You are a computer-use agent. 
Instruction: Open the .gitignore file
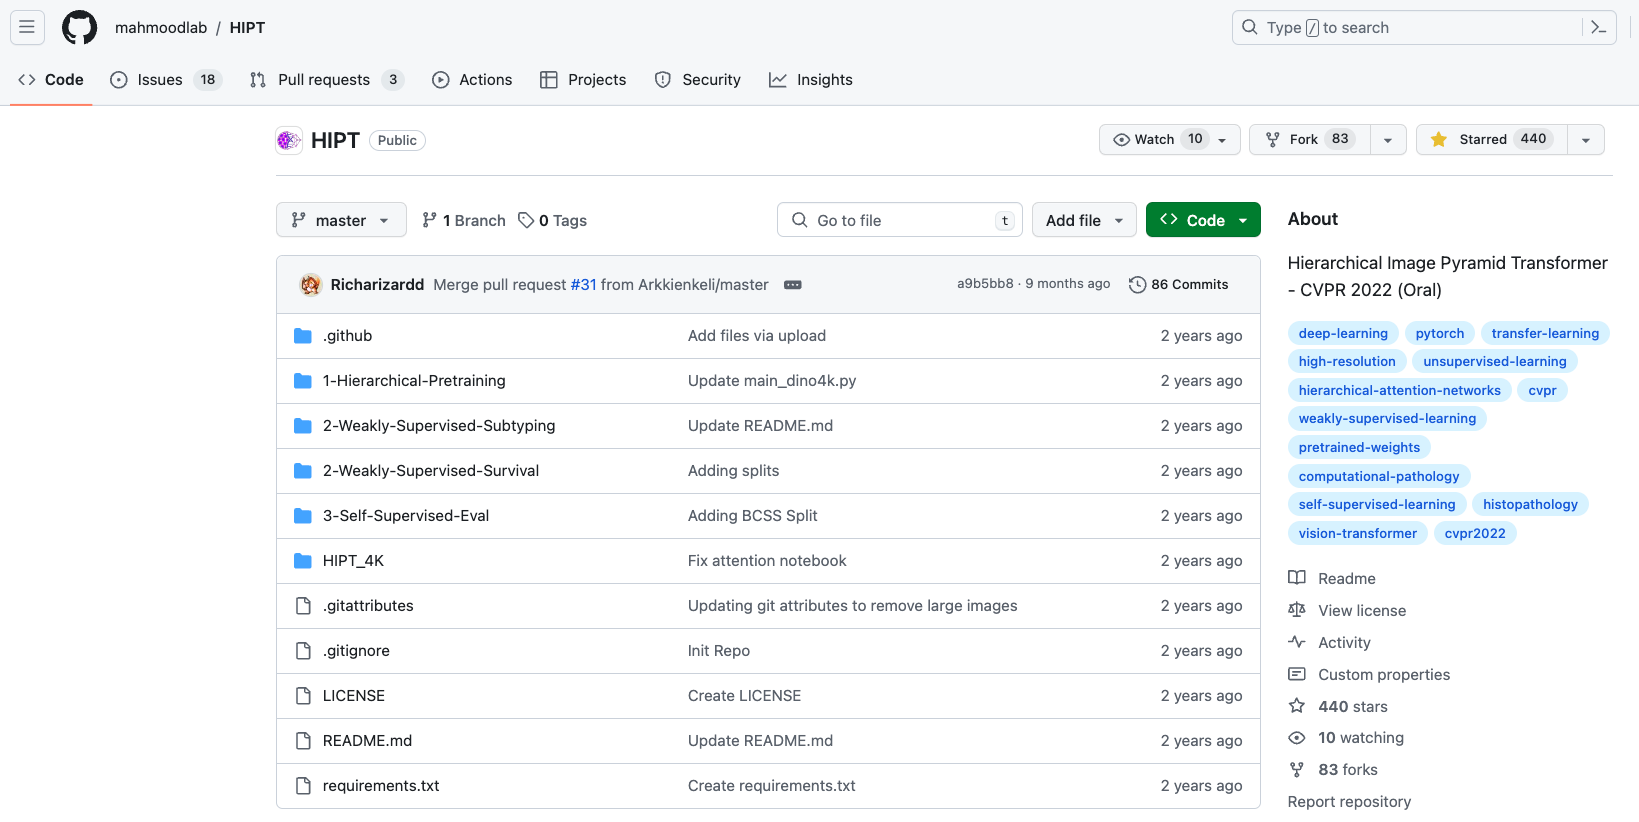356,651
